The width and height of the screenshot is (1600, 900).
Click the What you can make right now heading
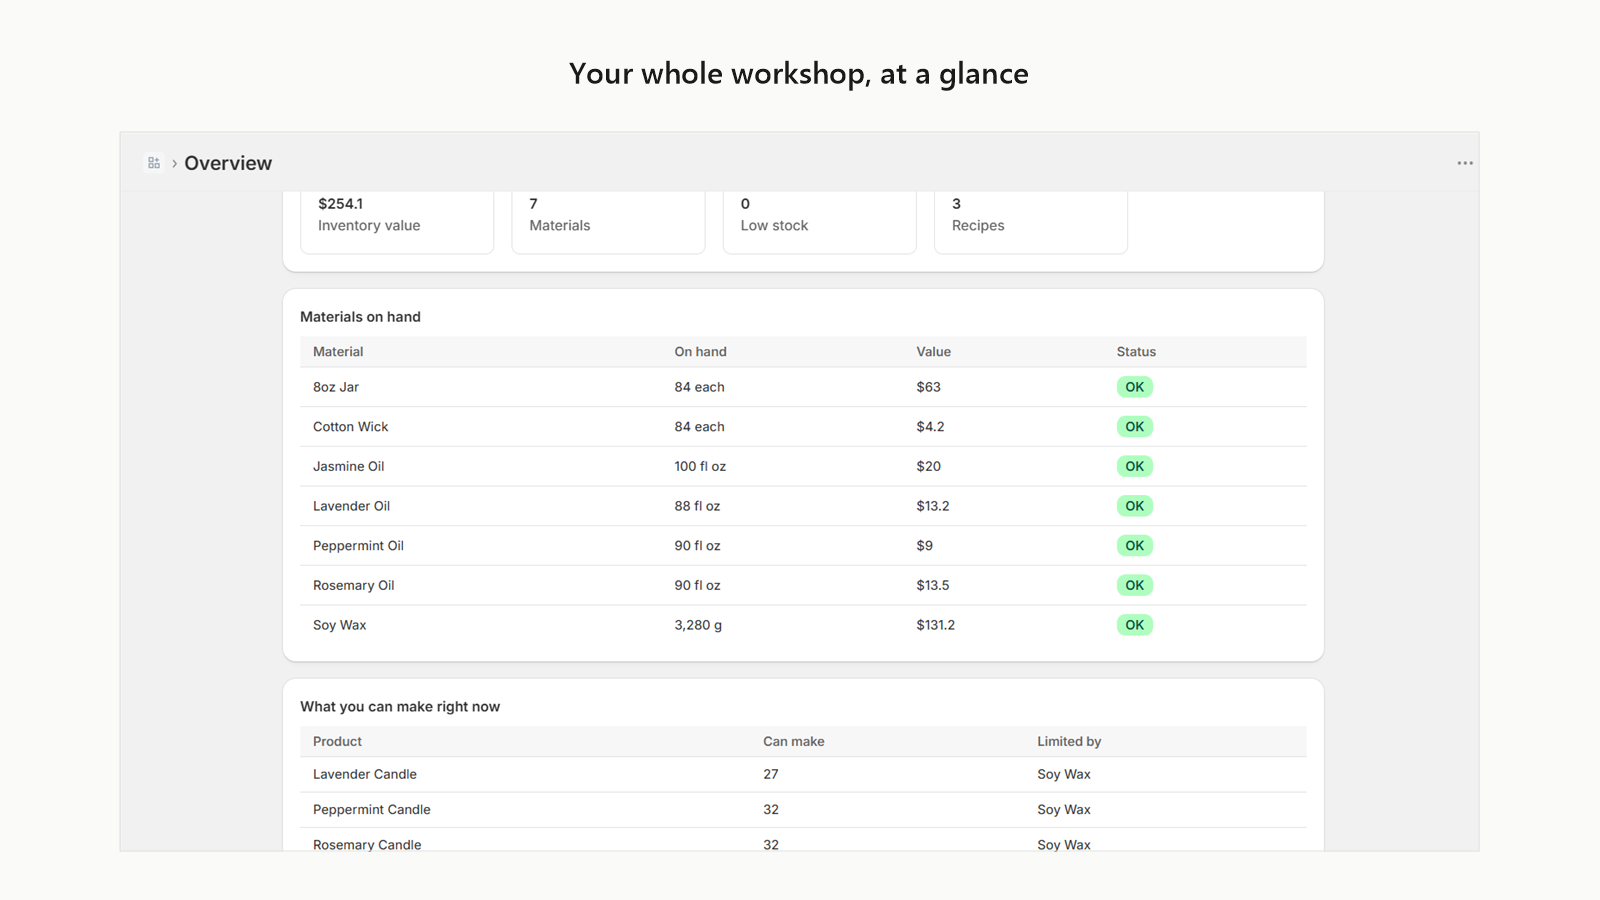click(x=400, y=707)
